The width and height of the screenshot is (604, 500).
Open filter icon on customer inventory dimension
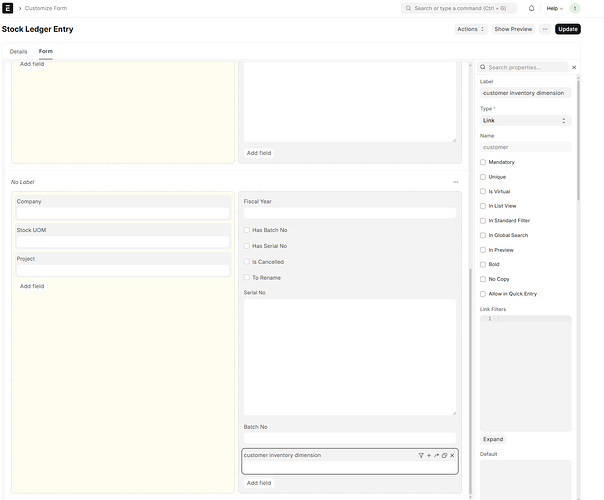[421, 455]
